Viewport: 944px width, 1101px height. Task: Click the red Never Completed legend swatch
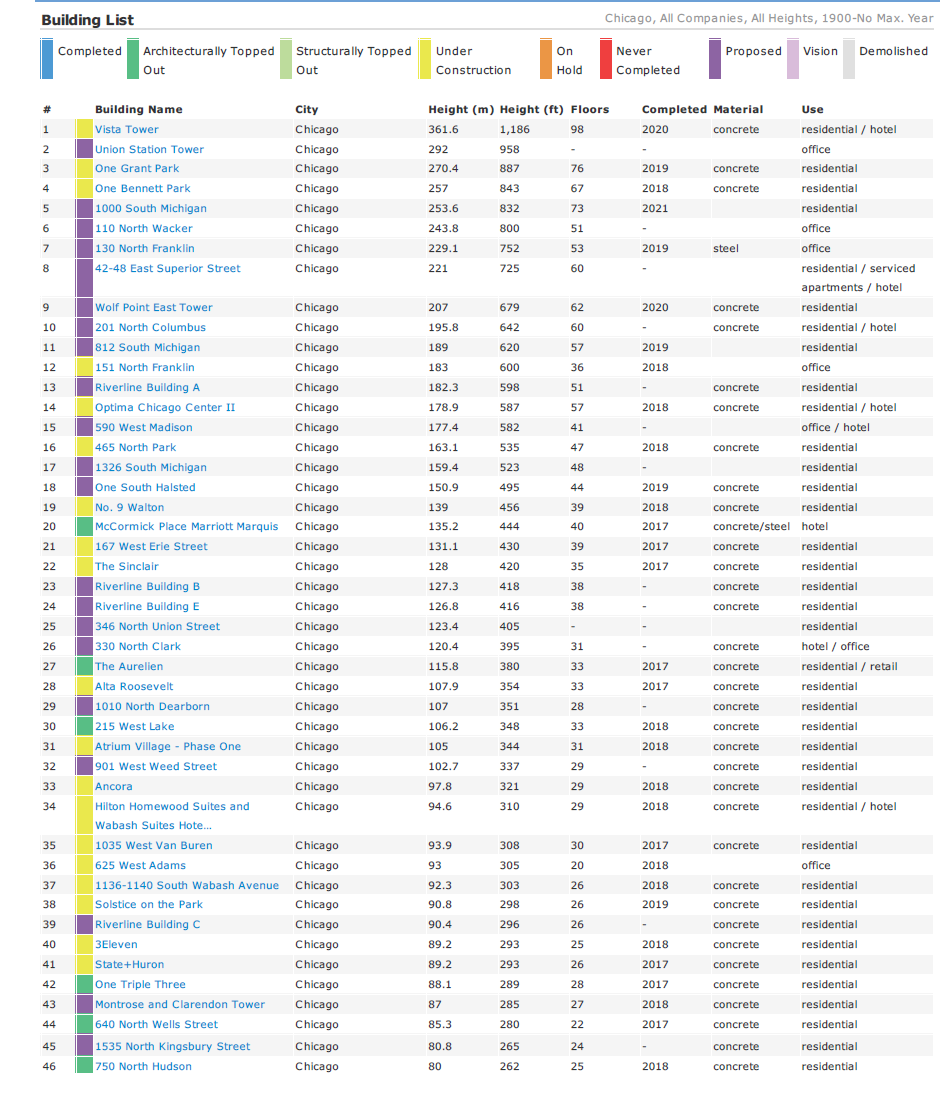pos(605,59)
